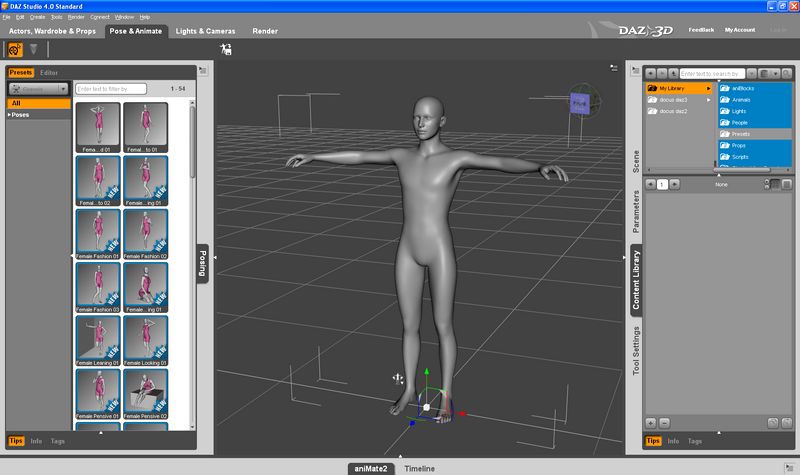Open the Render menu in menu bar
This screenshot has height=475, width=800.
(76, 17)
